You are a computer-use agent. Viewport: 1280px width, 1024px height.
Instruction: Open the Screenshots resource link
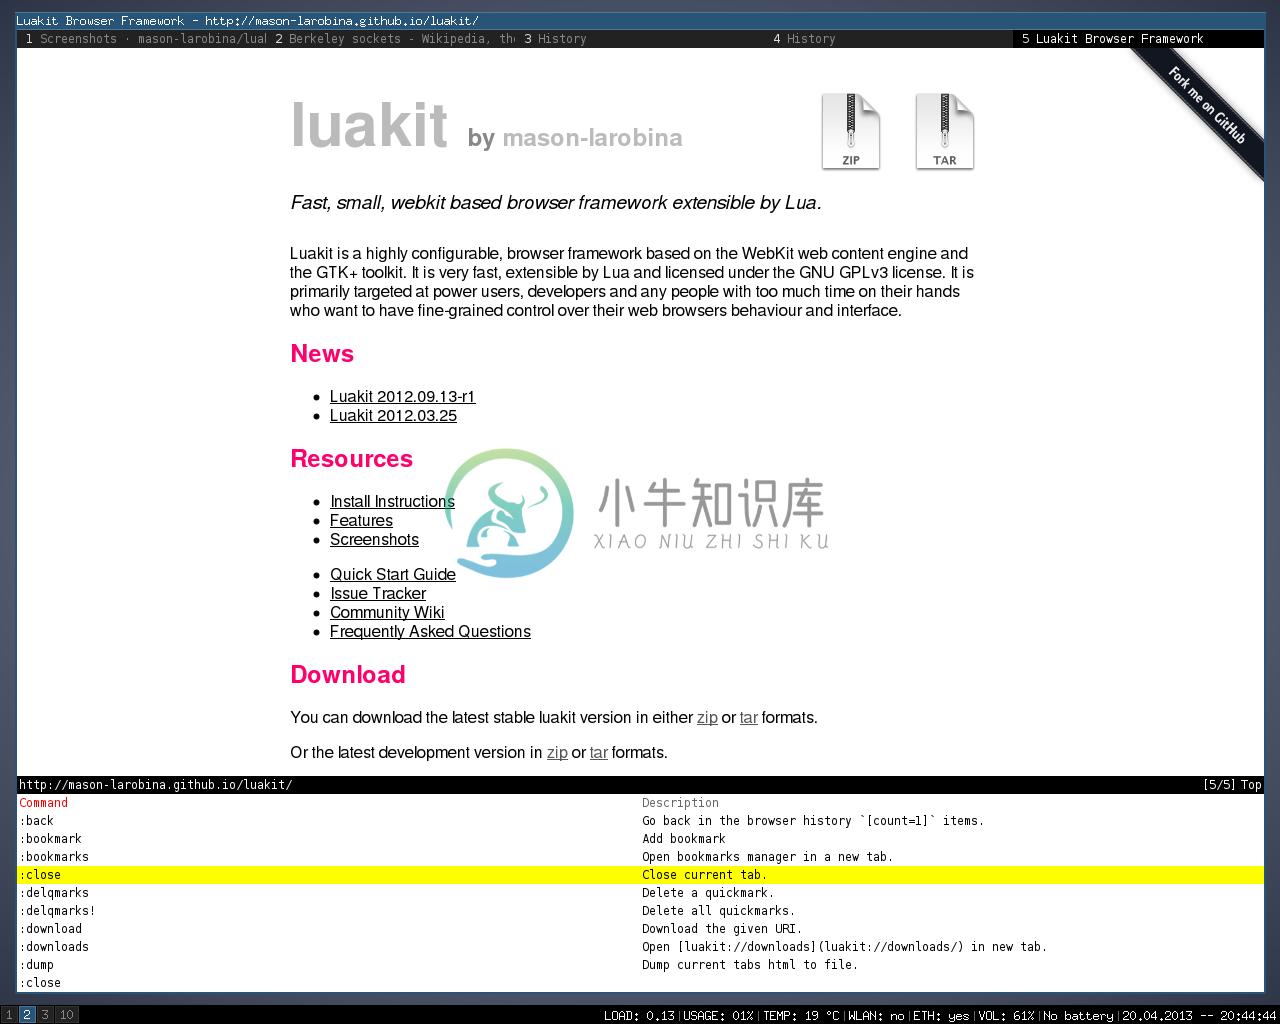pos(374,540)
